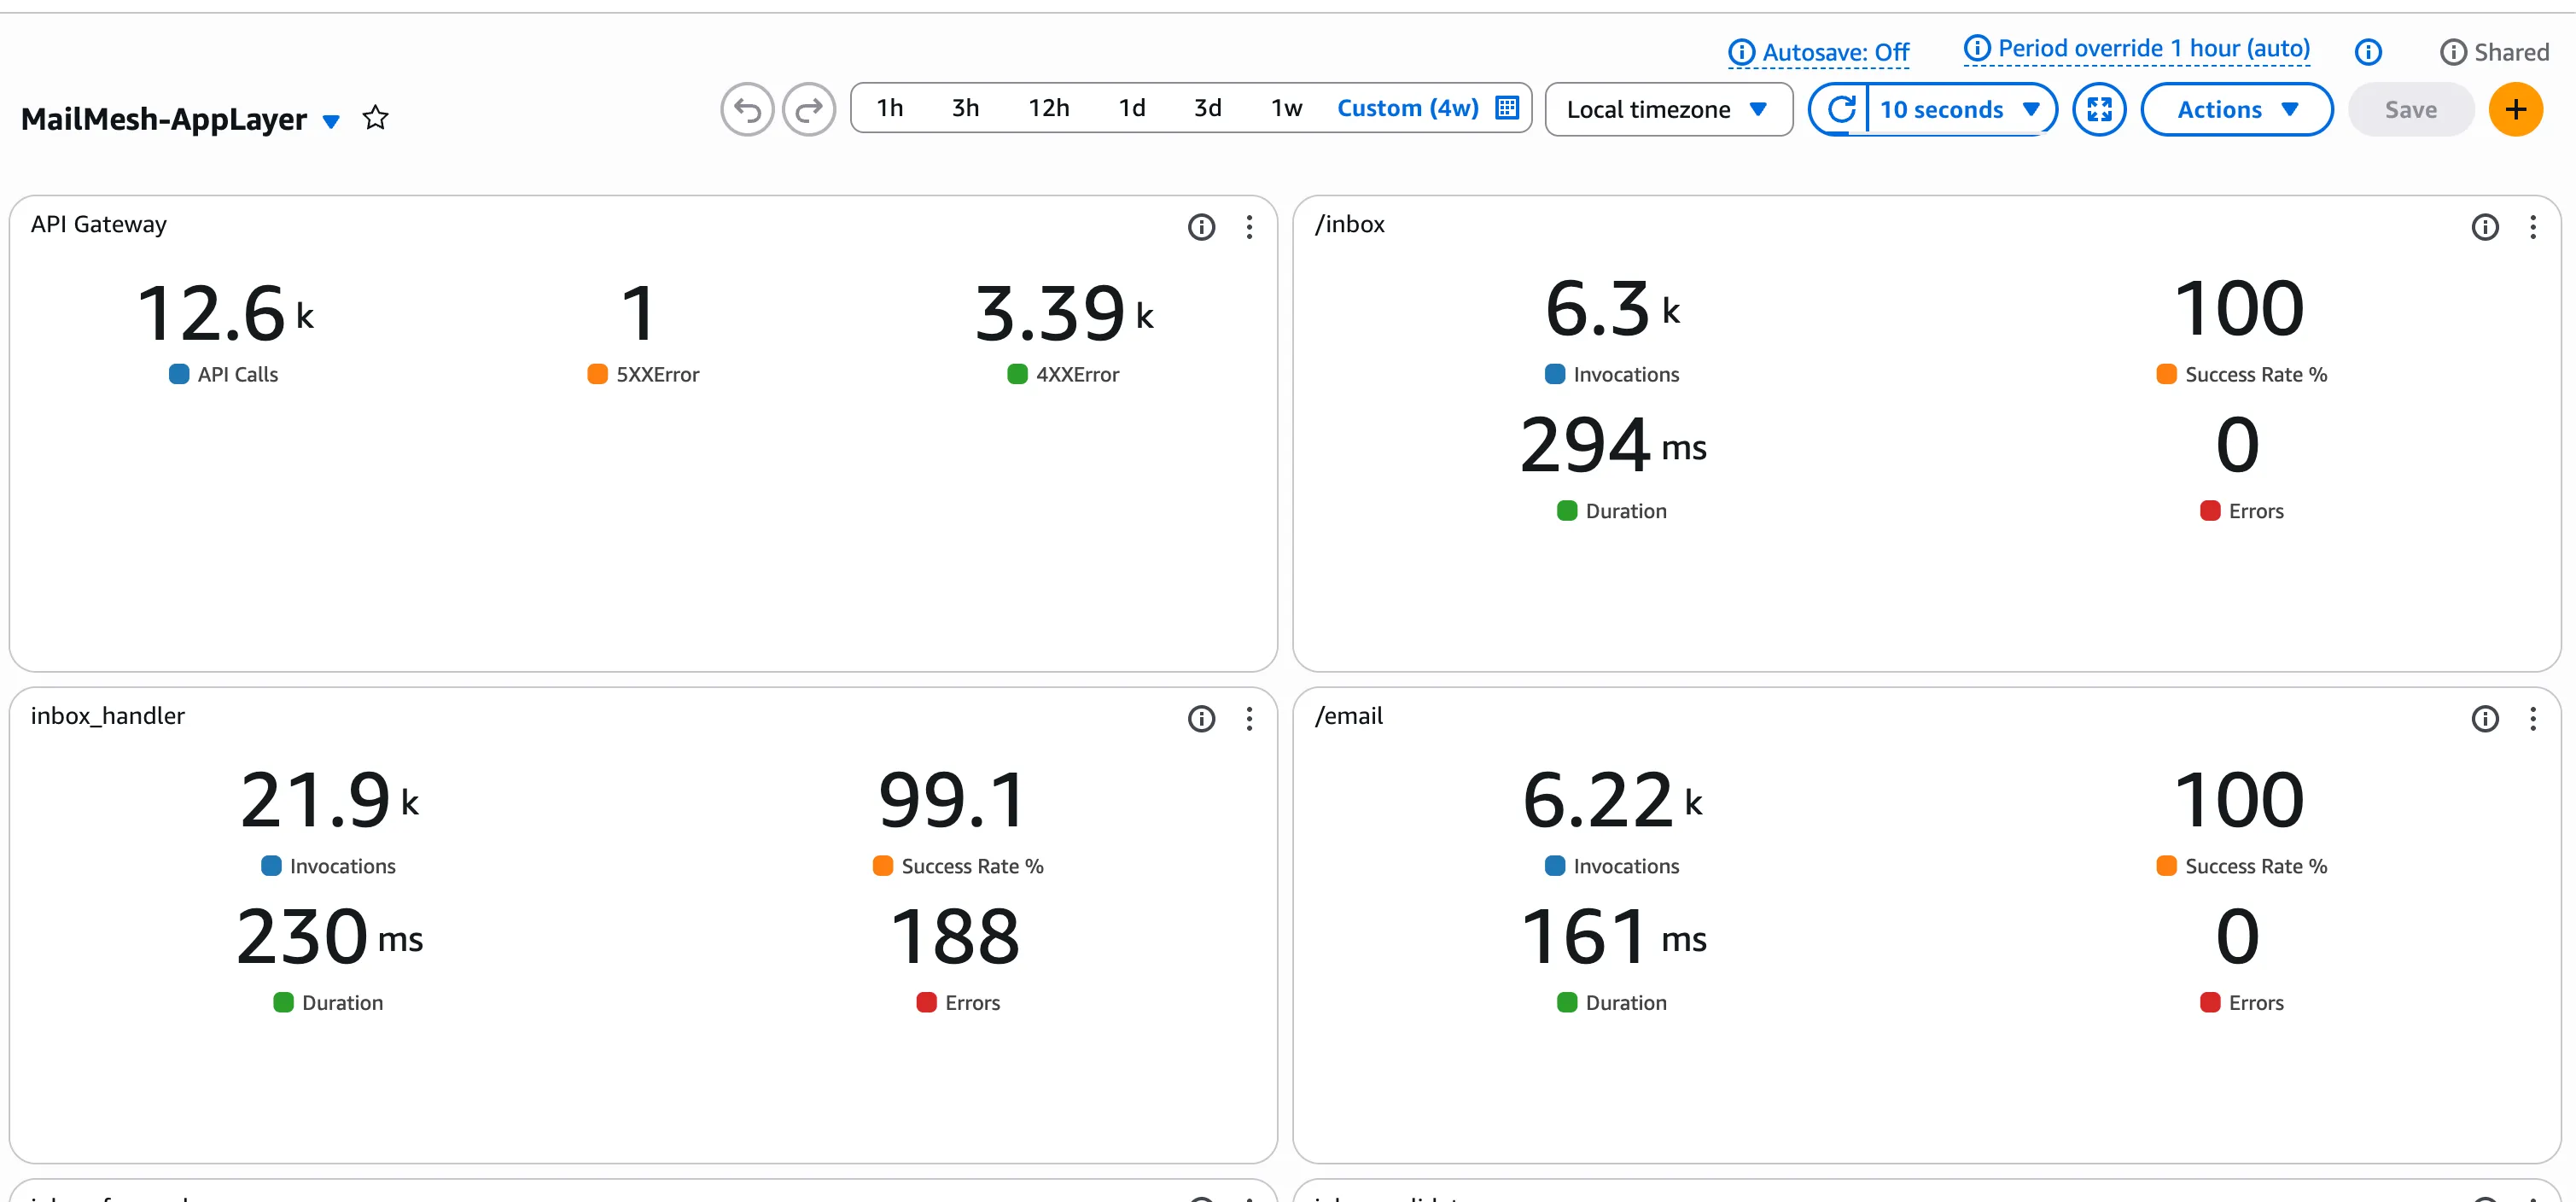This screenshot has width=2576, height=1202.
Task: Change the 10 seconds refresh interval
Action: pyautogui.click(x=1957, y=109)
